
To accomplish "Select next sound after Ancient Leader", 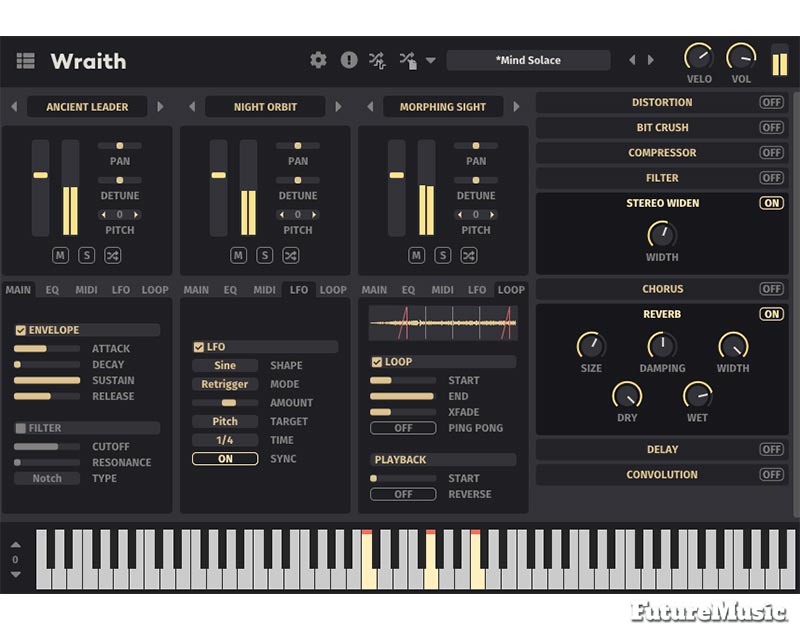I will click(160, 107).
